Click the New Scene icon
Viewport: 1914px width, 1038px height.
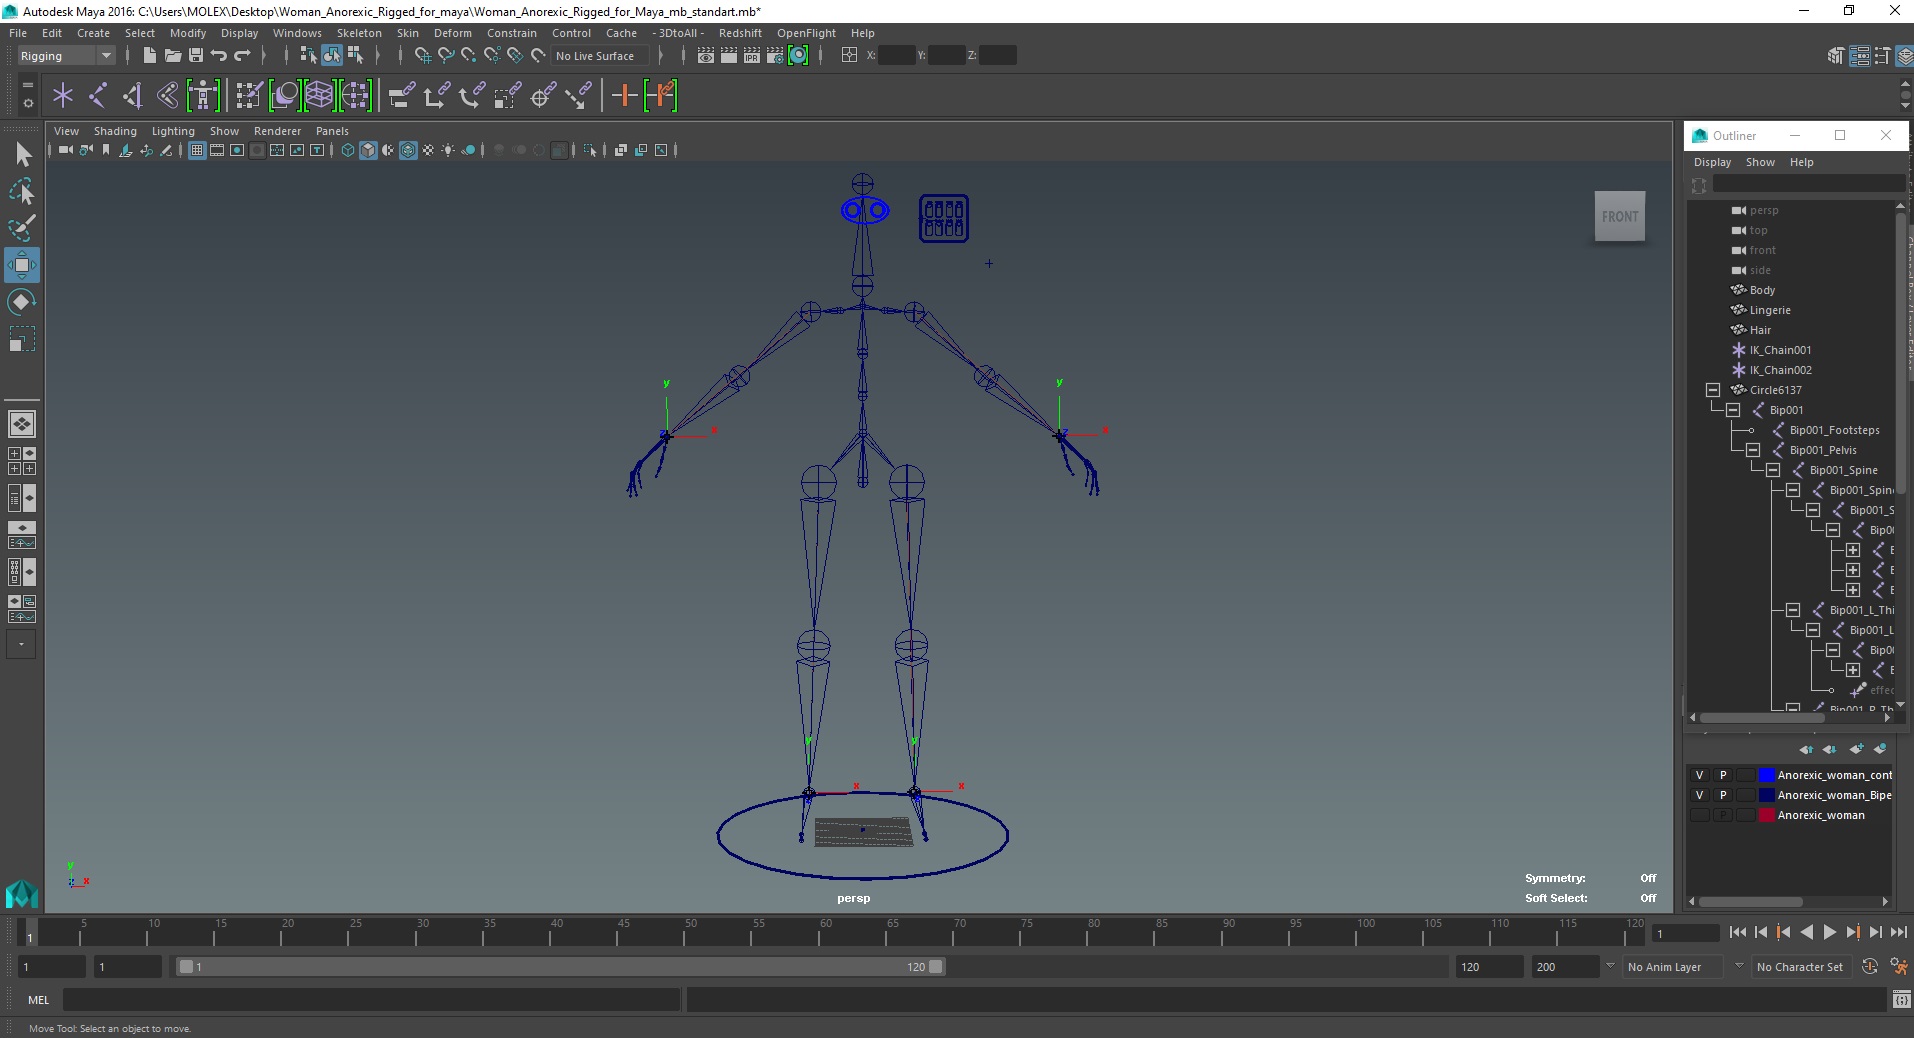pyautogui.click(x=150, y=56)
